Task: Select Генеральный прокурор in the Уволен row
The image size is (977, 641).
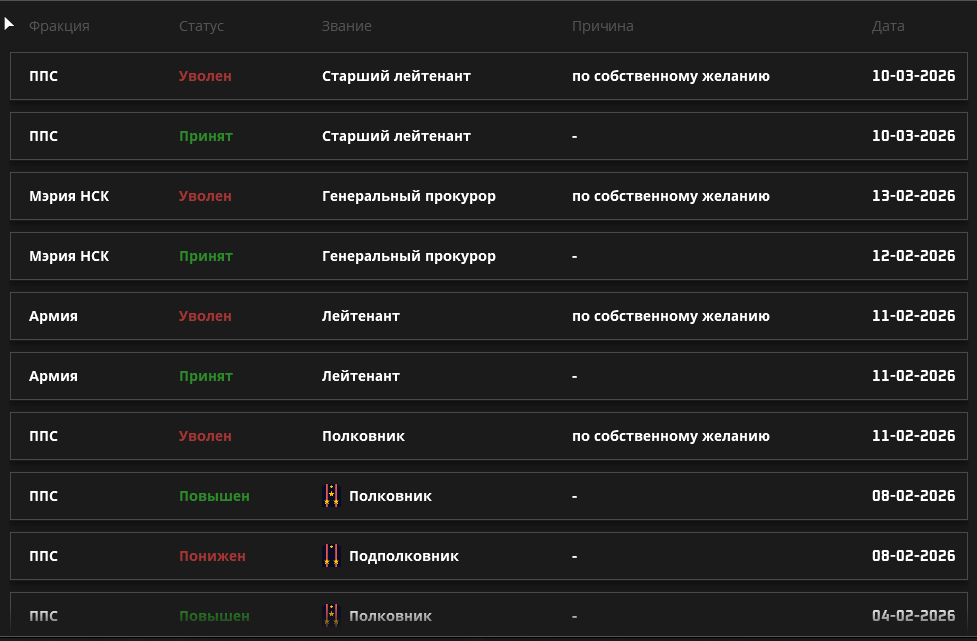Action: point(408,196)
